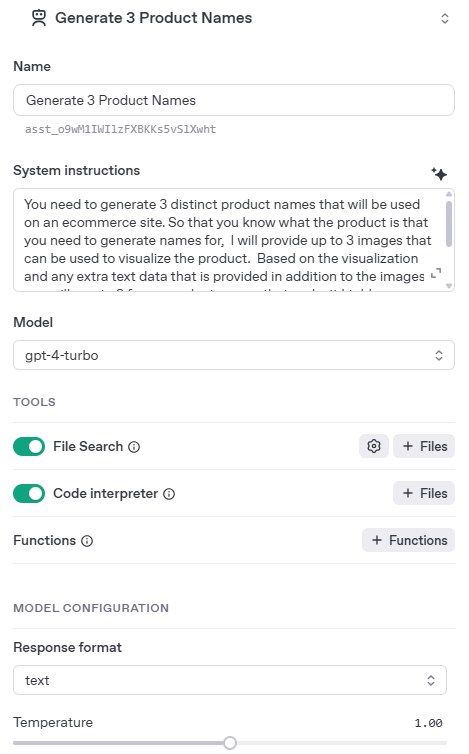Click the Code interpreter info icon
This screenshot has height=754, width=469.
(x=169, y=494)
